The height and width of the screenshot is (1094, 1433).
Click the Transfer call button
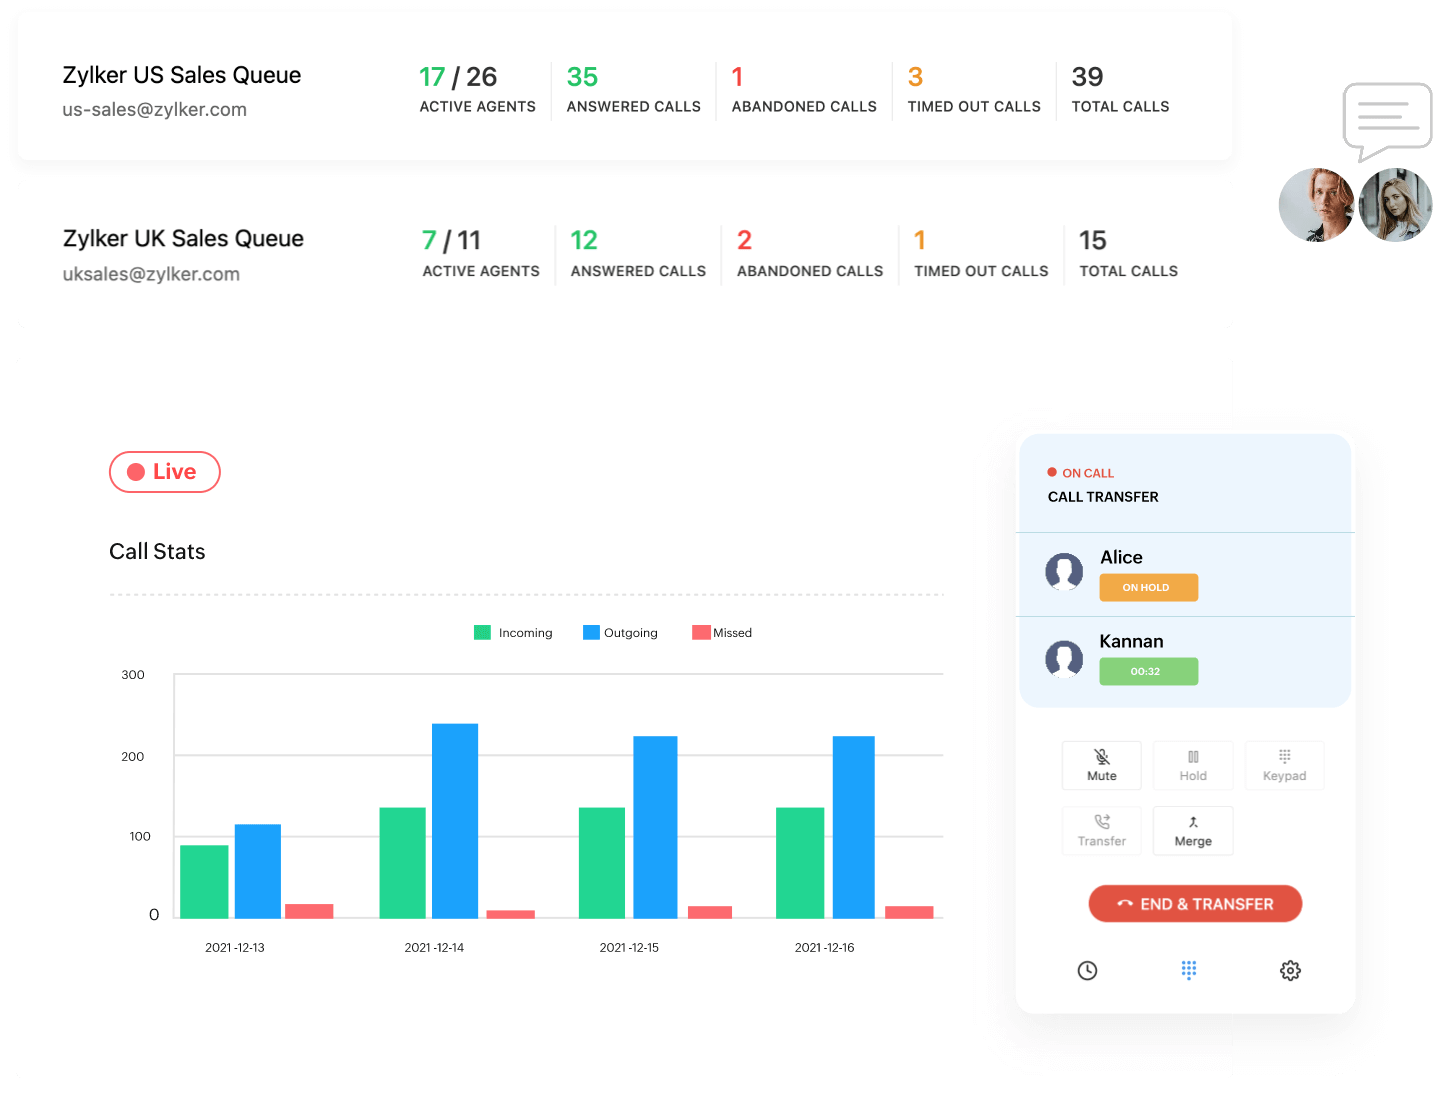coord(1101,831)
